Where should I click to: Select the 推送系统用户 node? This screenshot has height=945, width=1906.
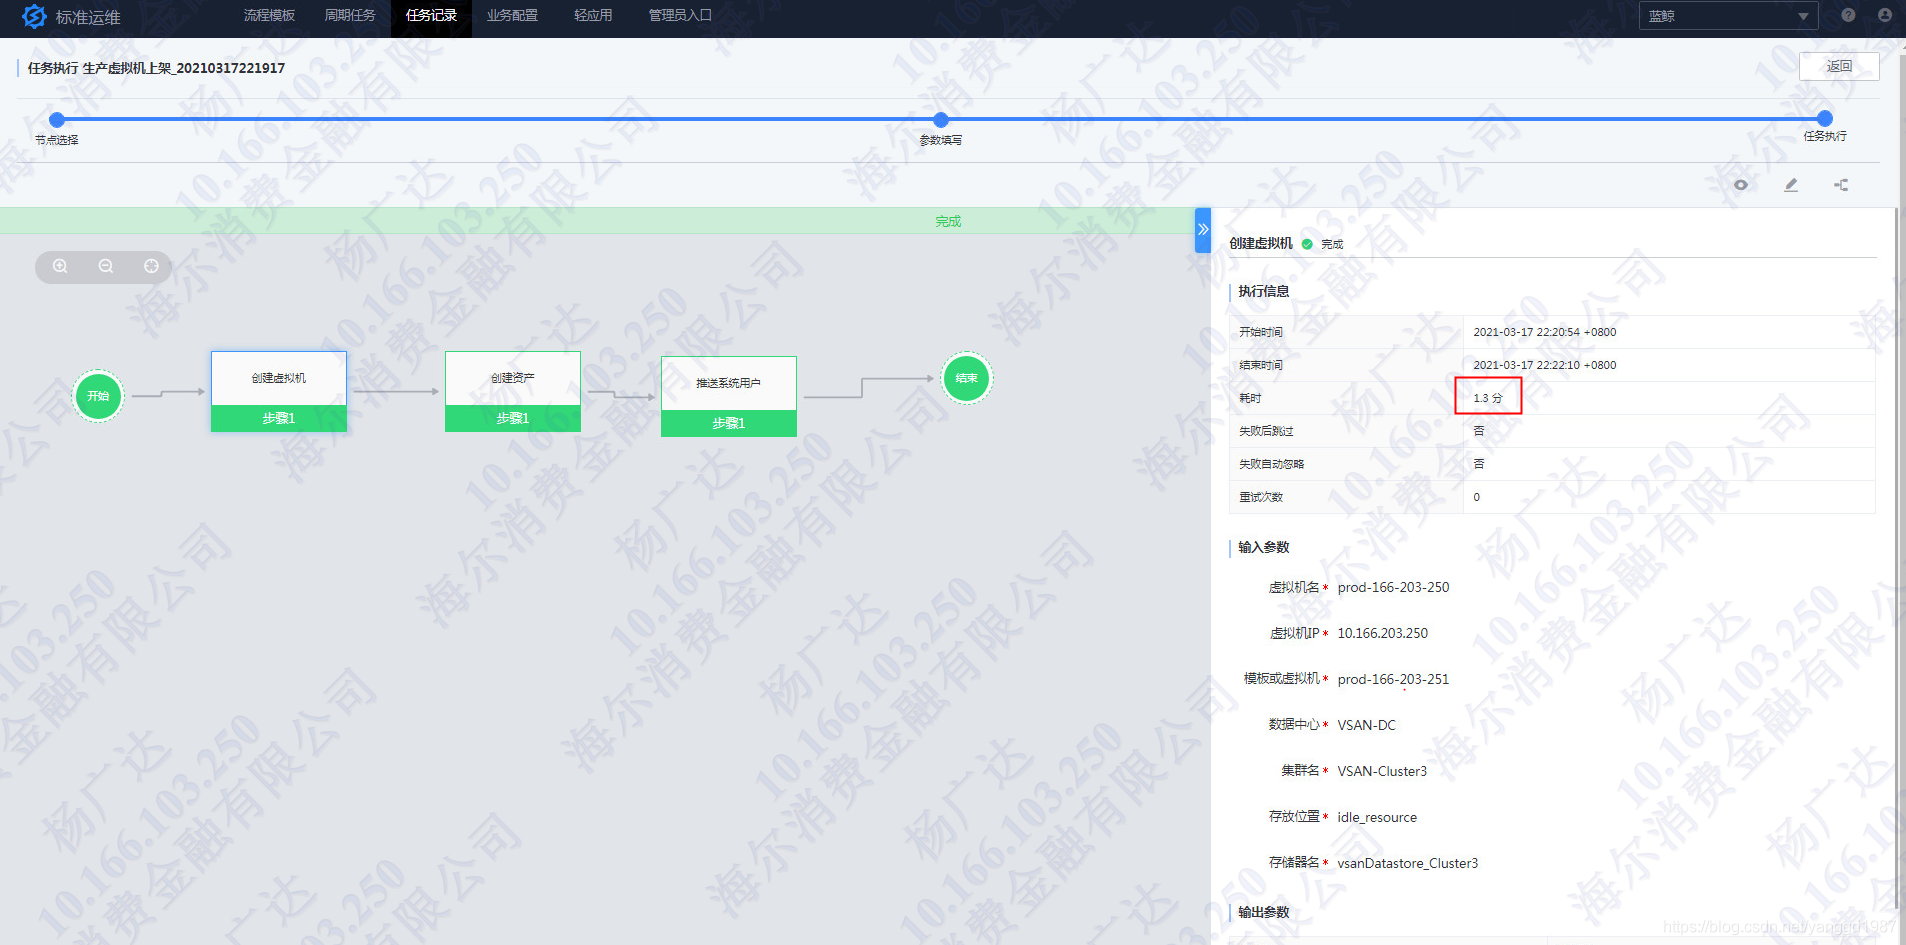[729, 396]
